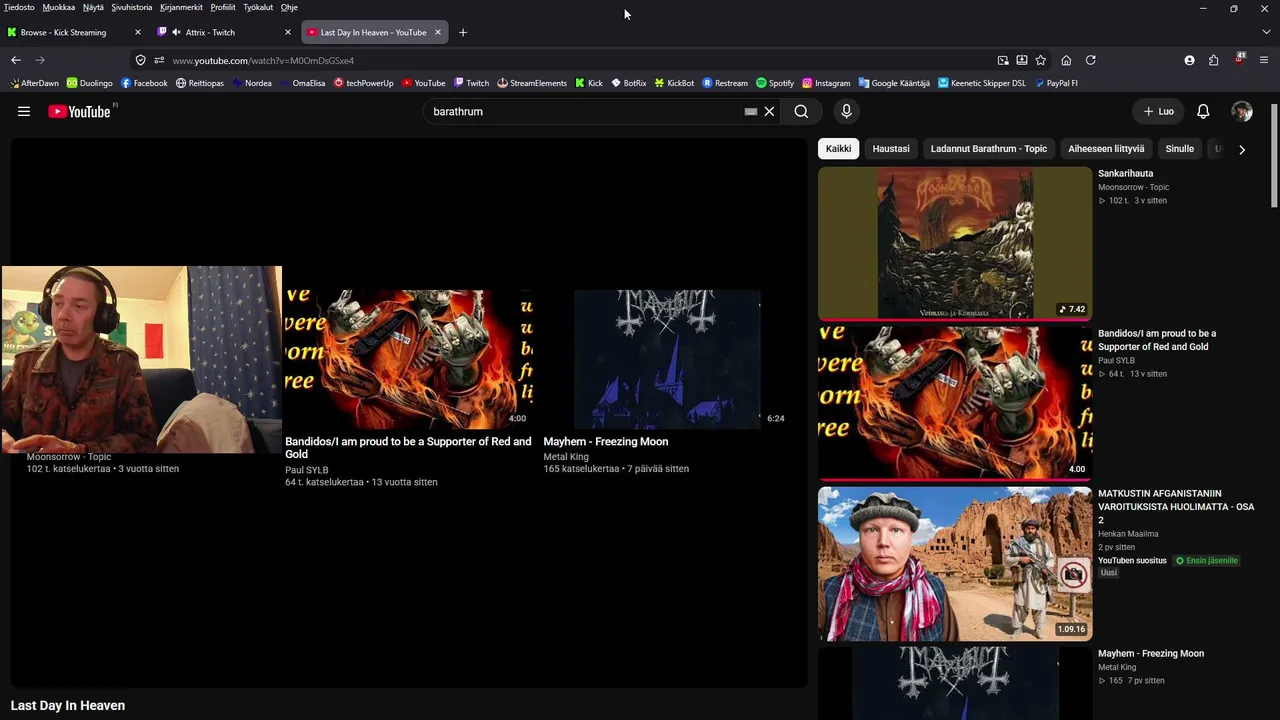Switch to the Attrix - Twitch tab
1280x720 pixels.
(x=225, y=32)
